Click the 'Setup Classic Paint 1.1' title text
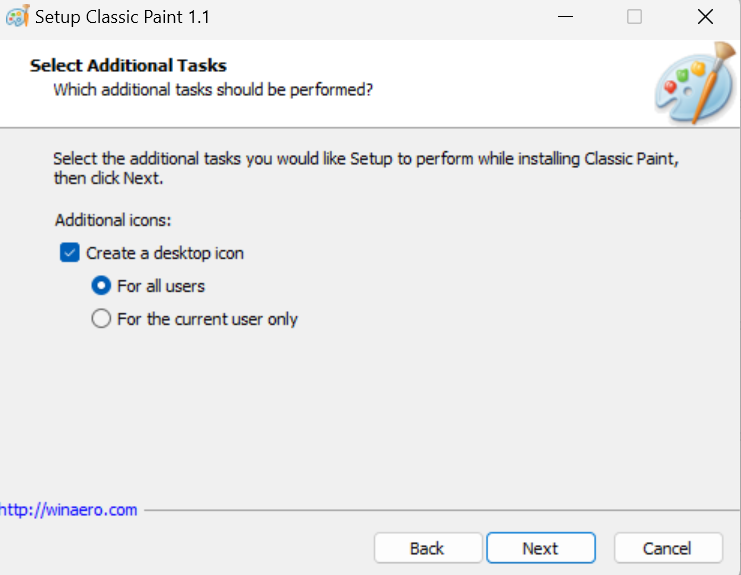The width and height of the screenshot is (741, 575). (122, 17)
